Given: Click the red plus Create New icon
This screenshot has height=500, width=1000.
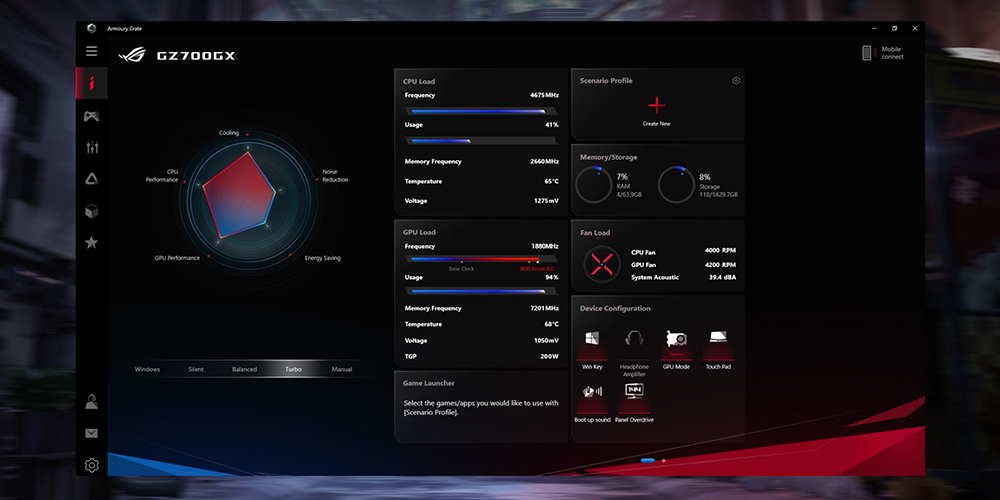Looking at the screenshot, I should (x=656, y=105).
